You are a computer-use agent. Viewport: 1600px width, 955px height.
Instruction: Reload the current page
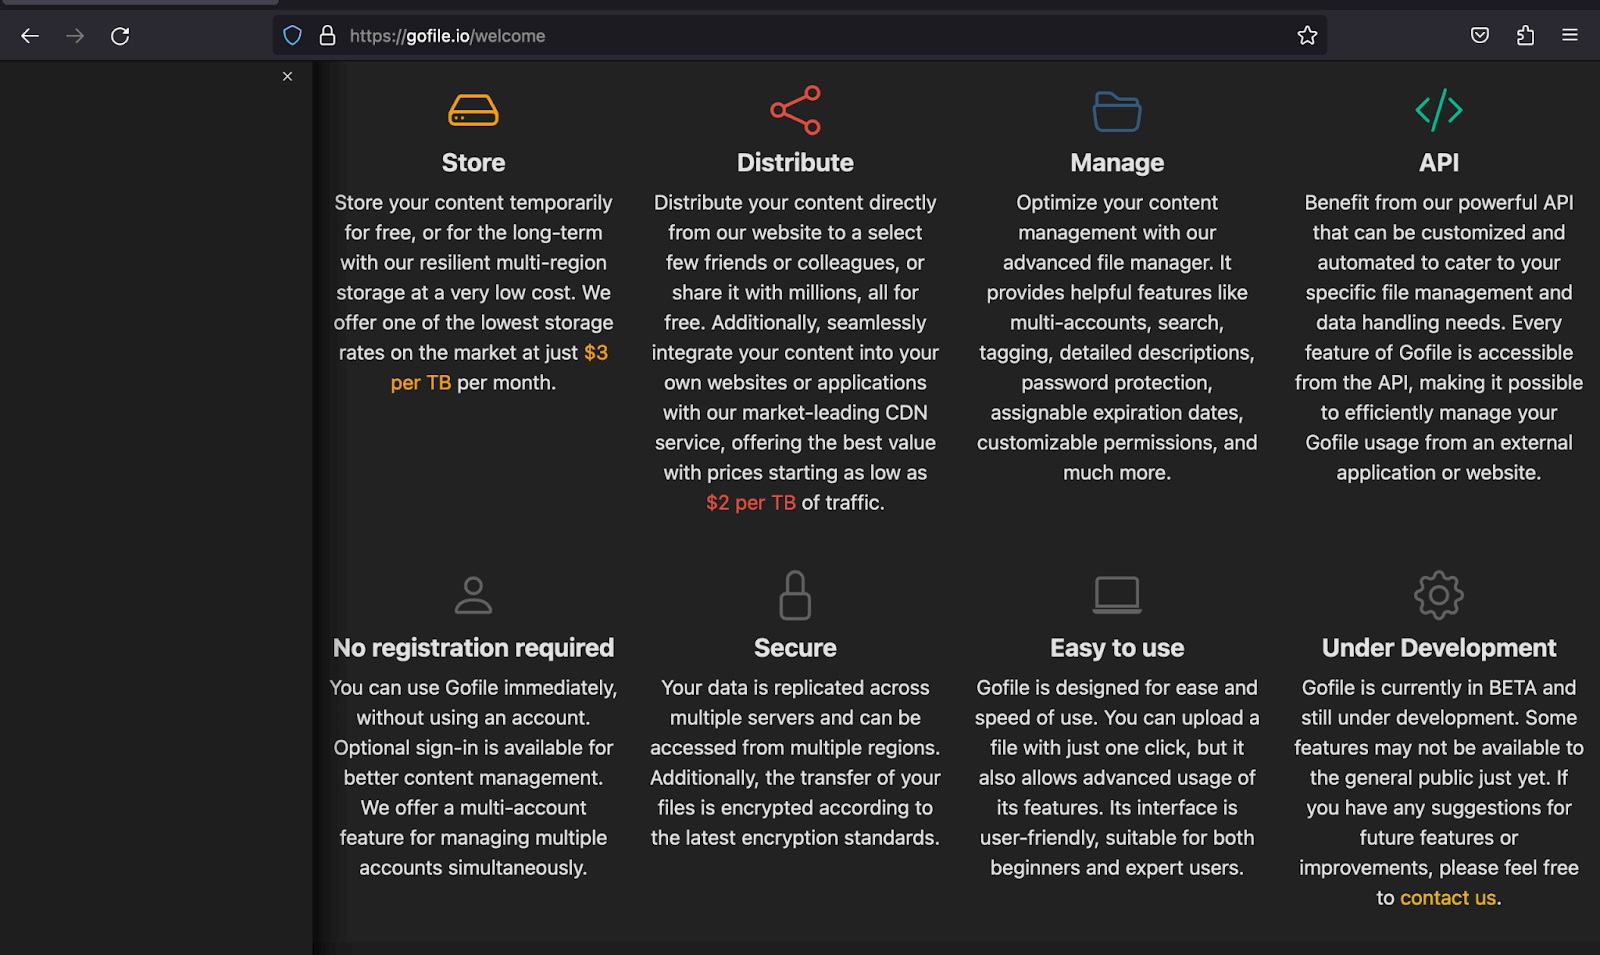pos(120,36)
